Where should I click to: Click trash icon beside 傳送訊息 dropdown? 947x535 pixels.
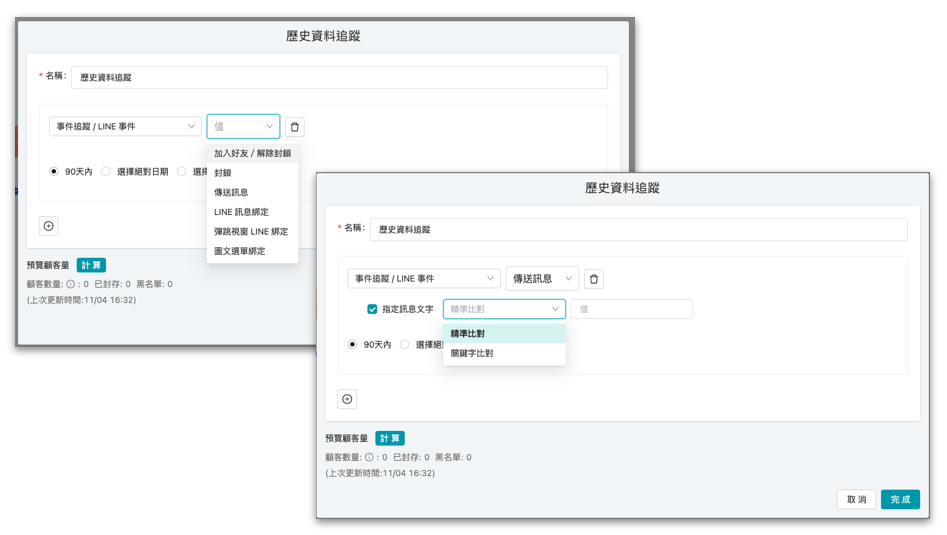pyautogui.click(x=594, y=279)
